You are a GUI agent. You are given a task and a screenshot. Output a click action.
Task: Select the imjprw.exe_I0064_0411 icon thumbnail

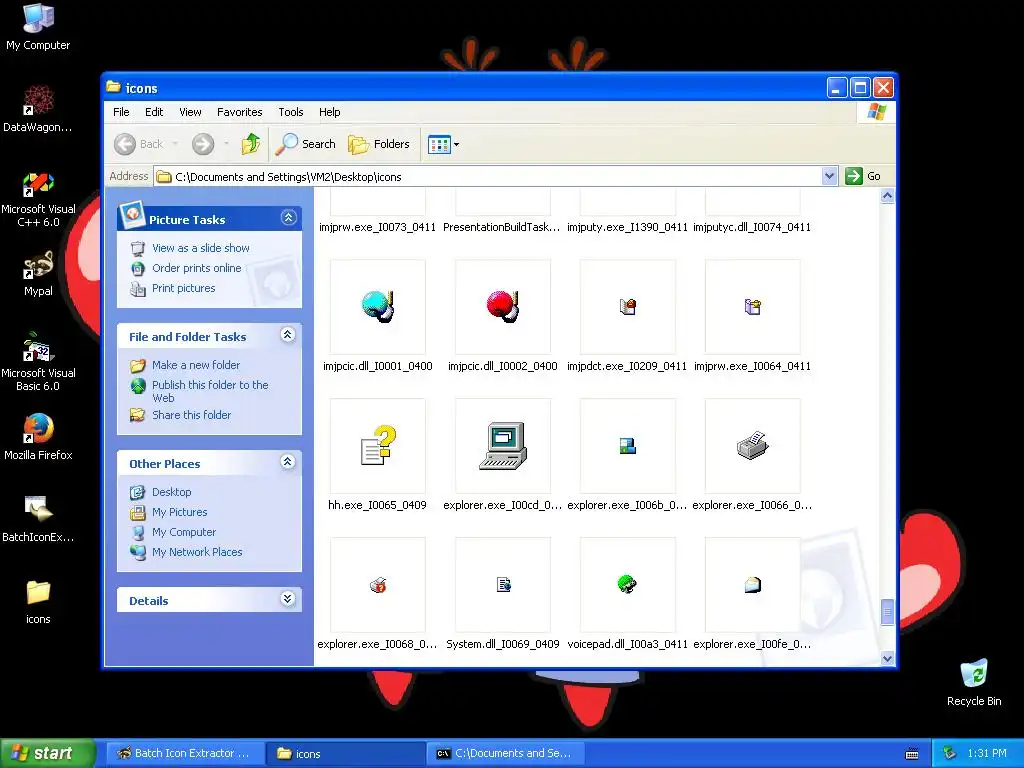pyautogui.click(x=752, y=306)
